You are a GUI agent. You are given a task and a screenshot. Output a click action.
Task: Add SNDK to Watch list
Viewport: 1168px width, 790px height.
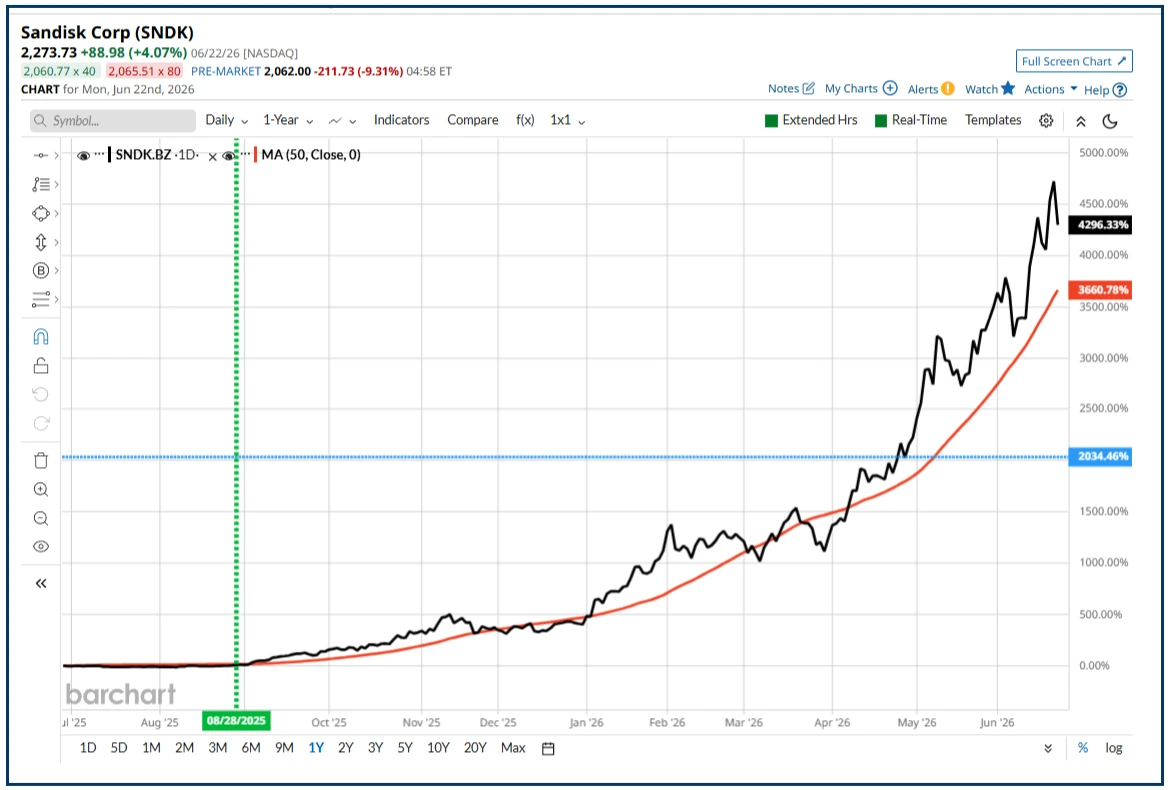(990, 89)
